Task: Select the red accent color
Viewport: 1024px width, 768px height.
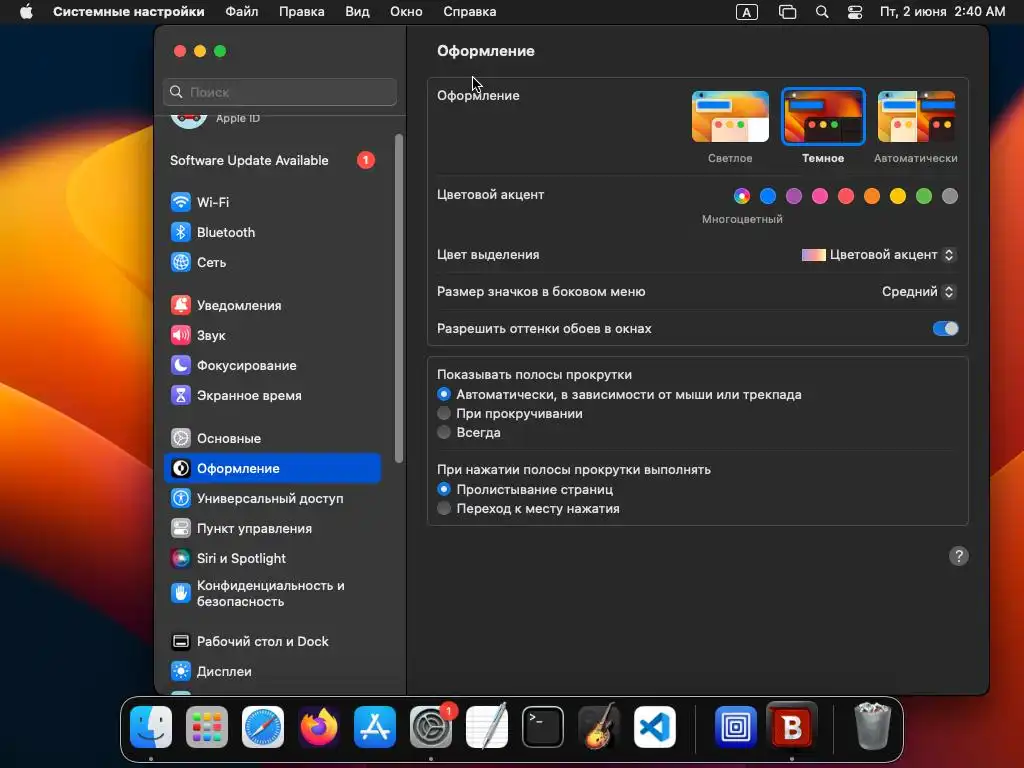Action: [x=846, y=196]
